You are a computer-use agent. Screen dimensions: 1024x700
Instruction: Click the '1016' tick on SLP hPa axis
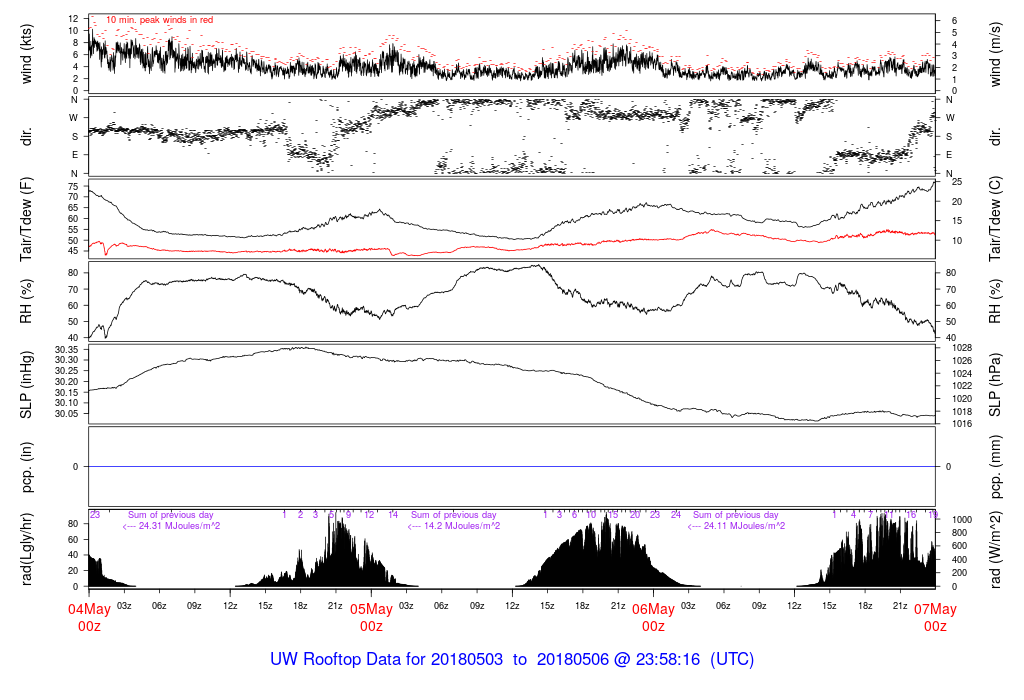point(962,424)
